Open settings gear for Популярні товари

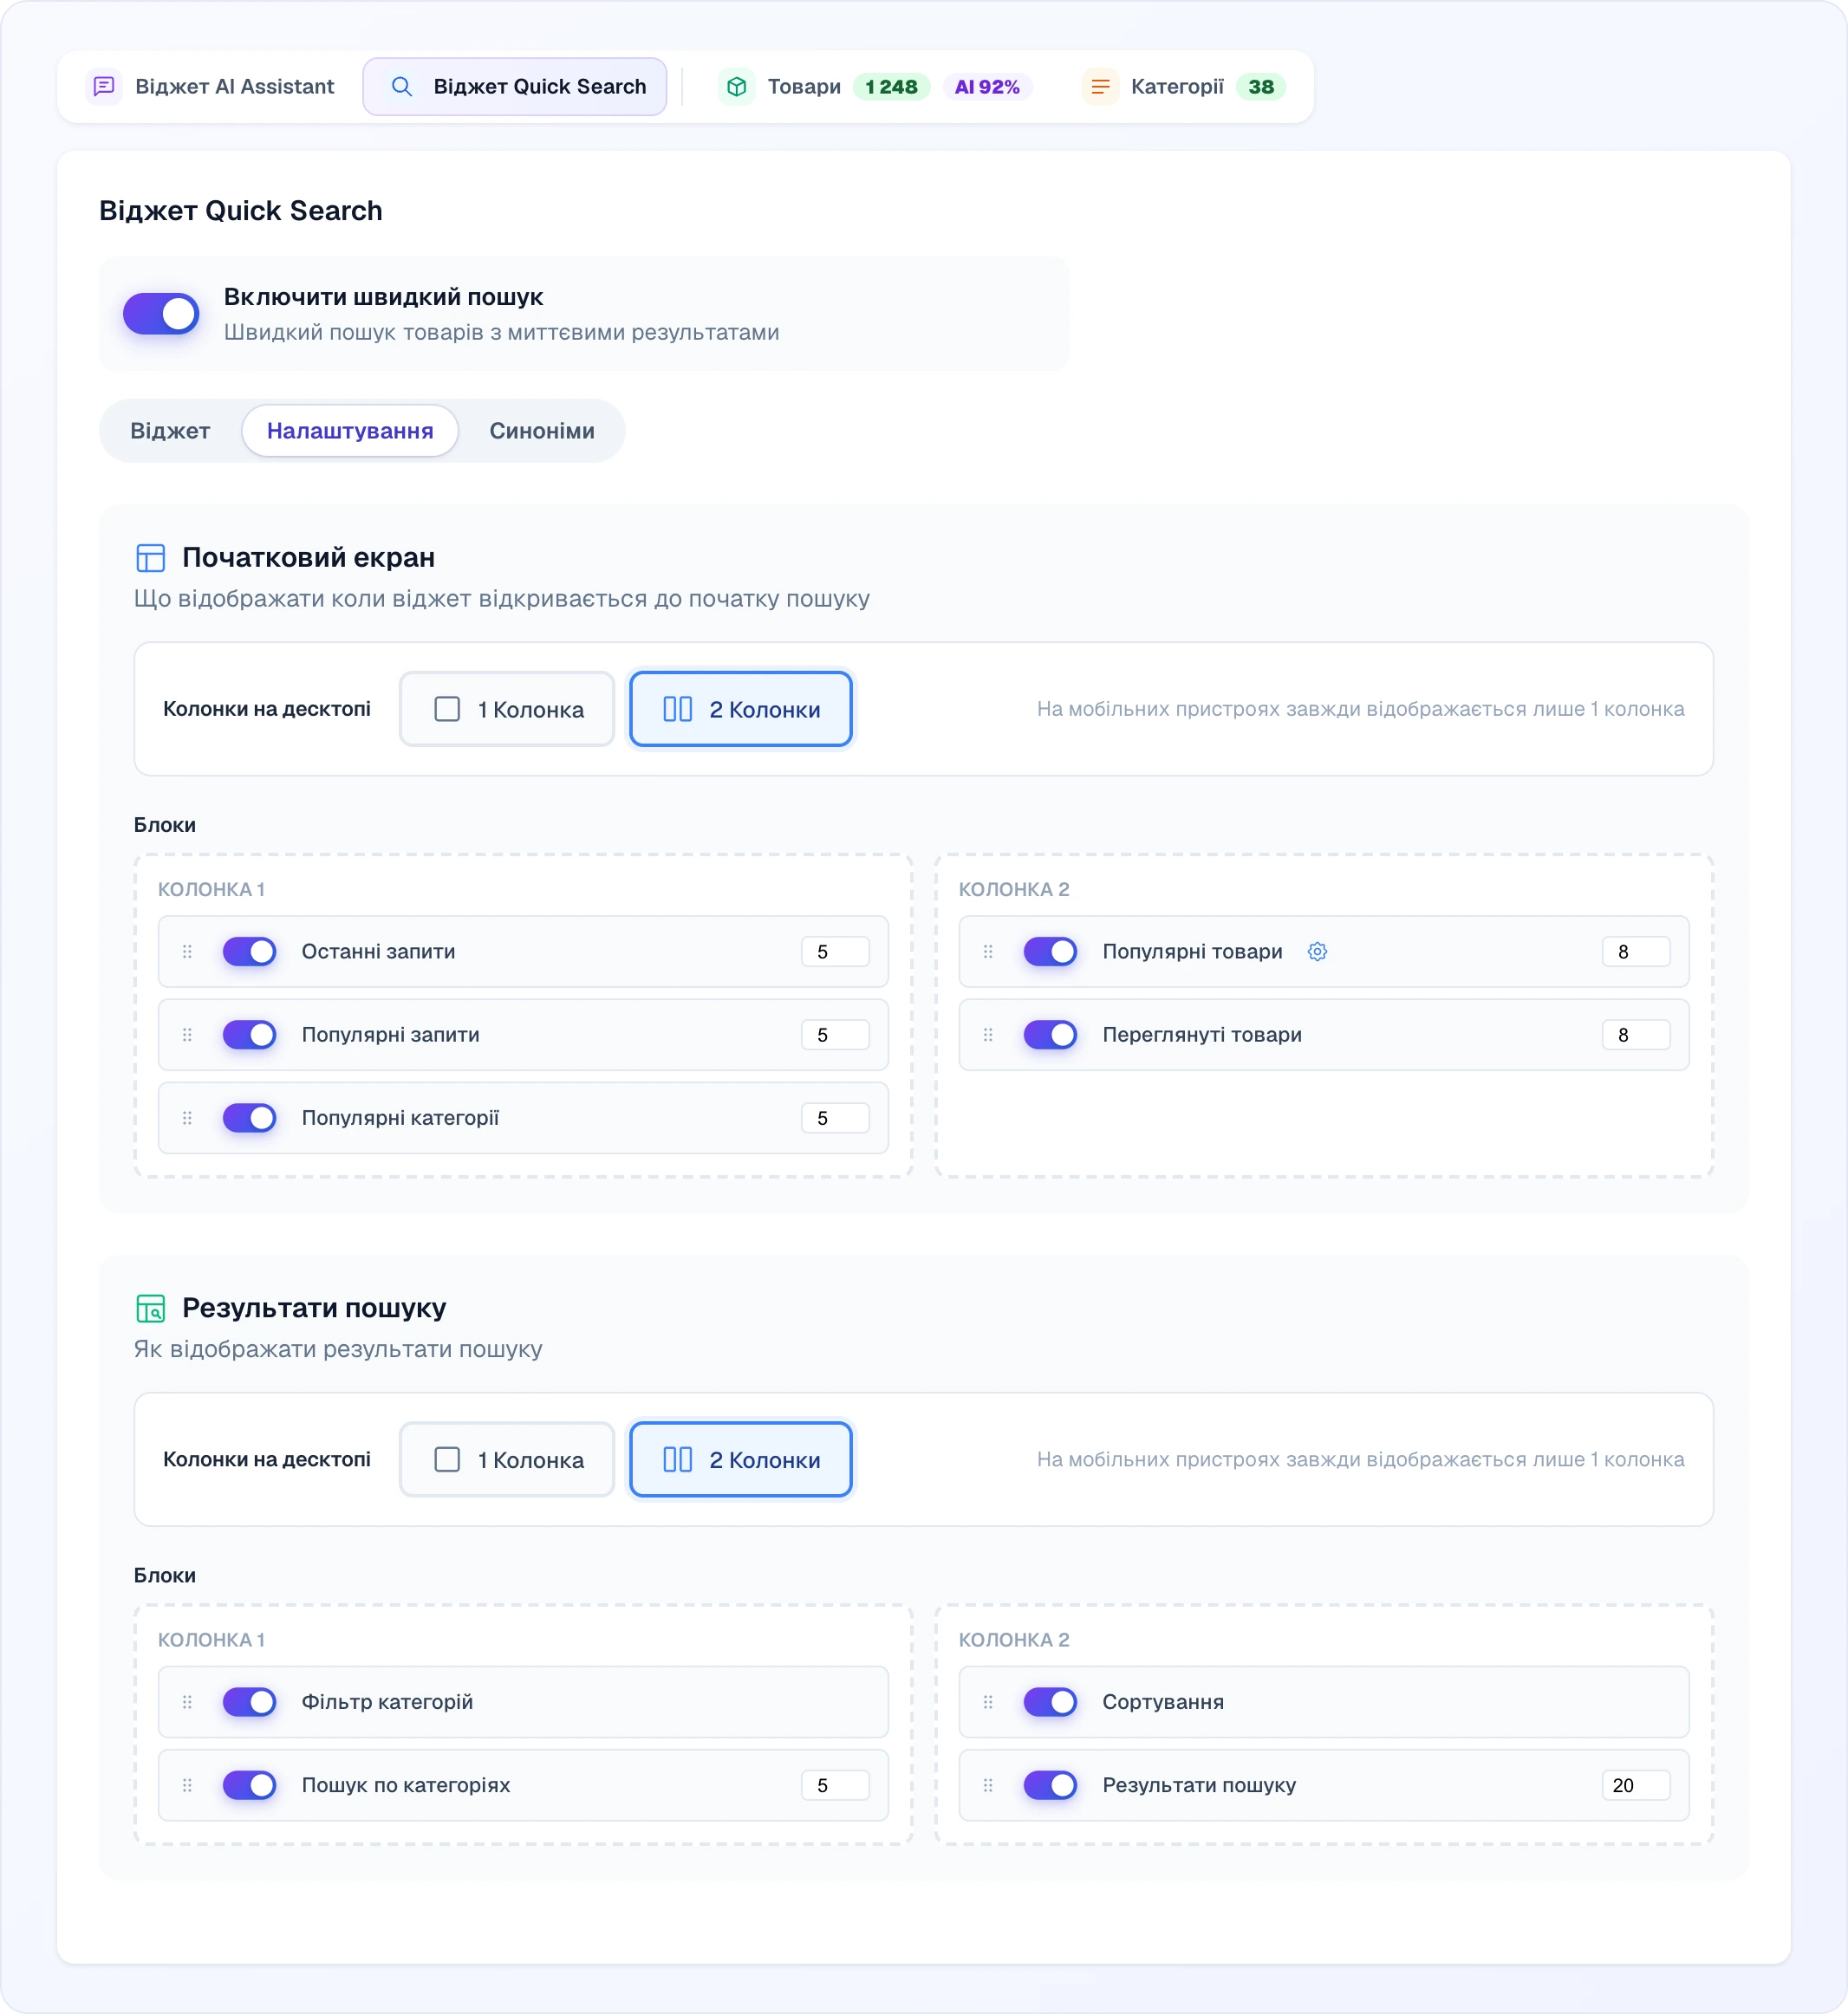point(1317,951)
